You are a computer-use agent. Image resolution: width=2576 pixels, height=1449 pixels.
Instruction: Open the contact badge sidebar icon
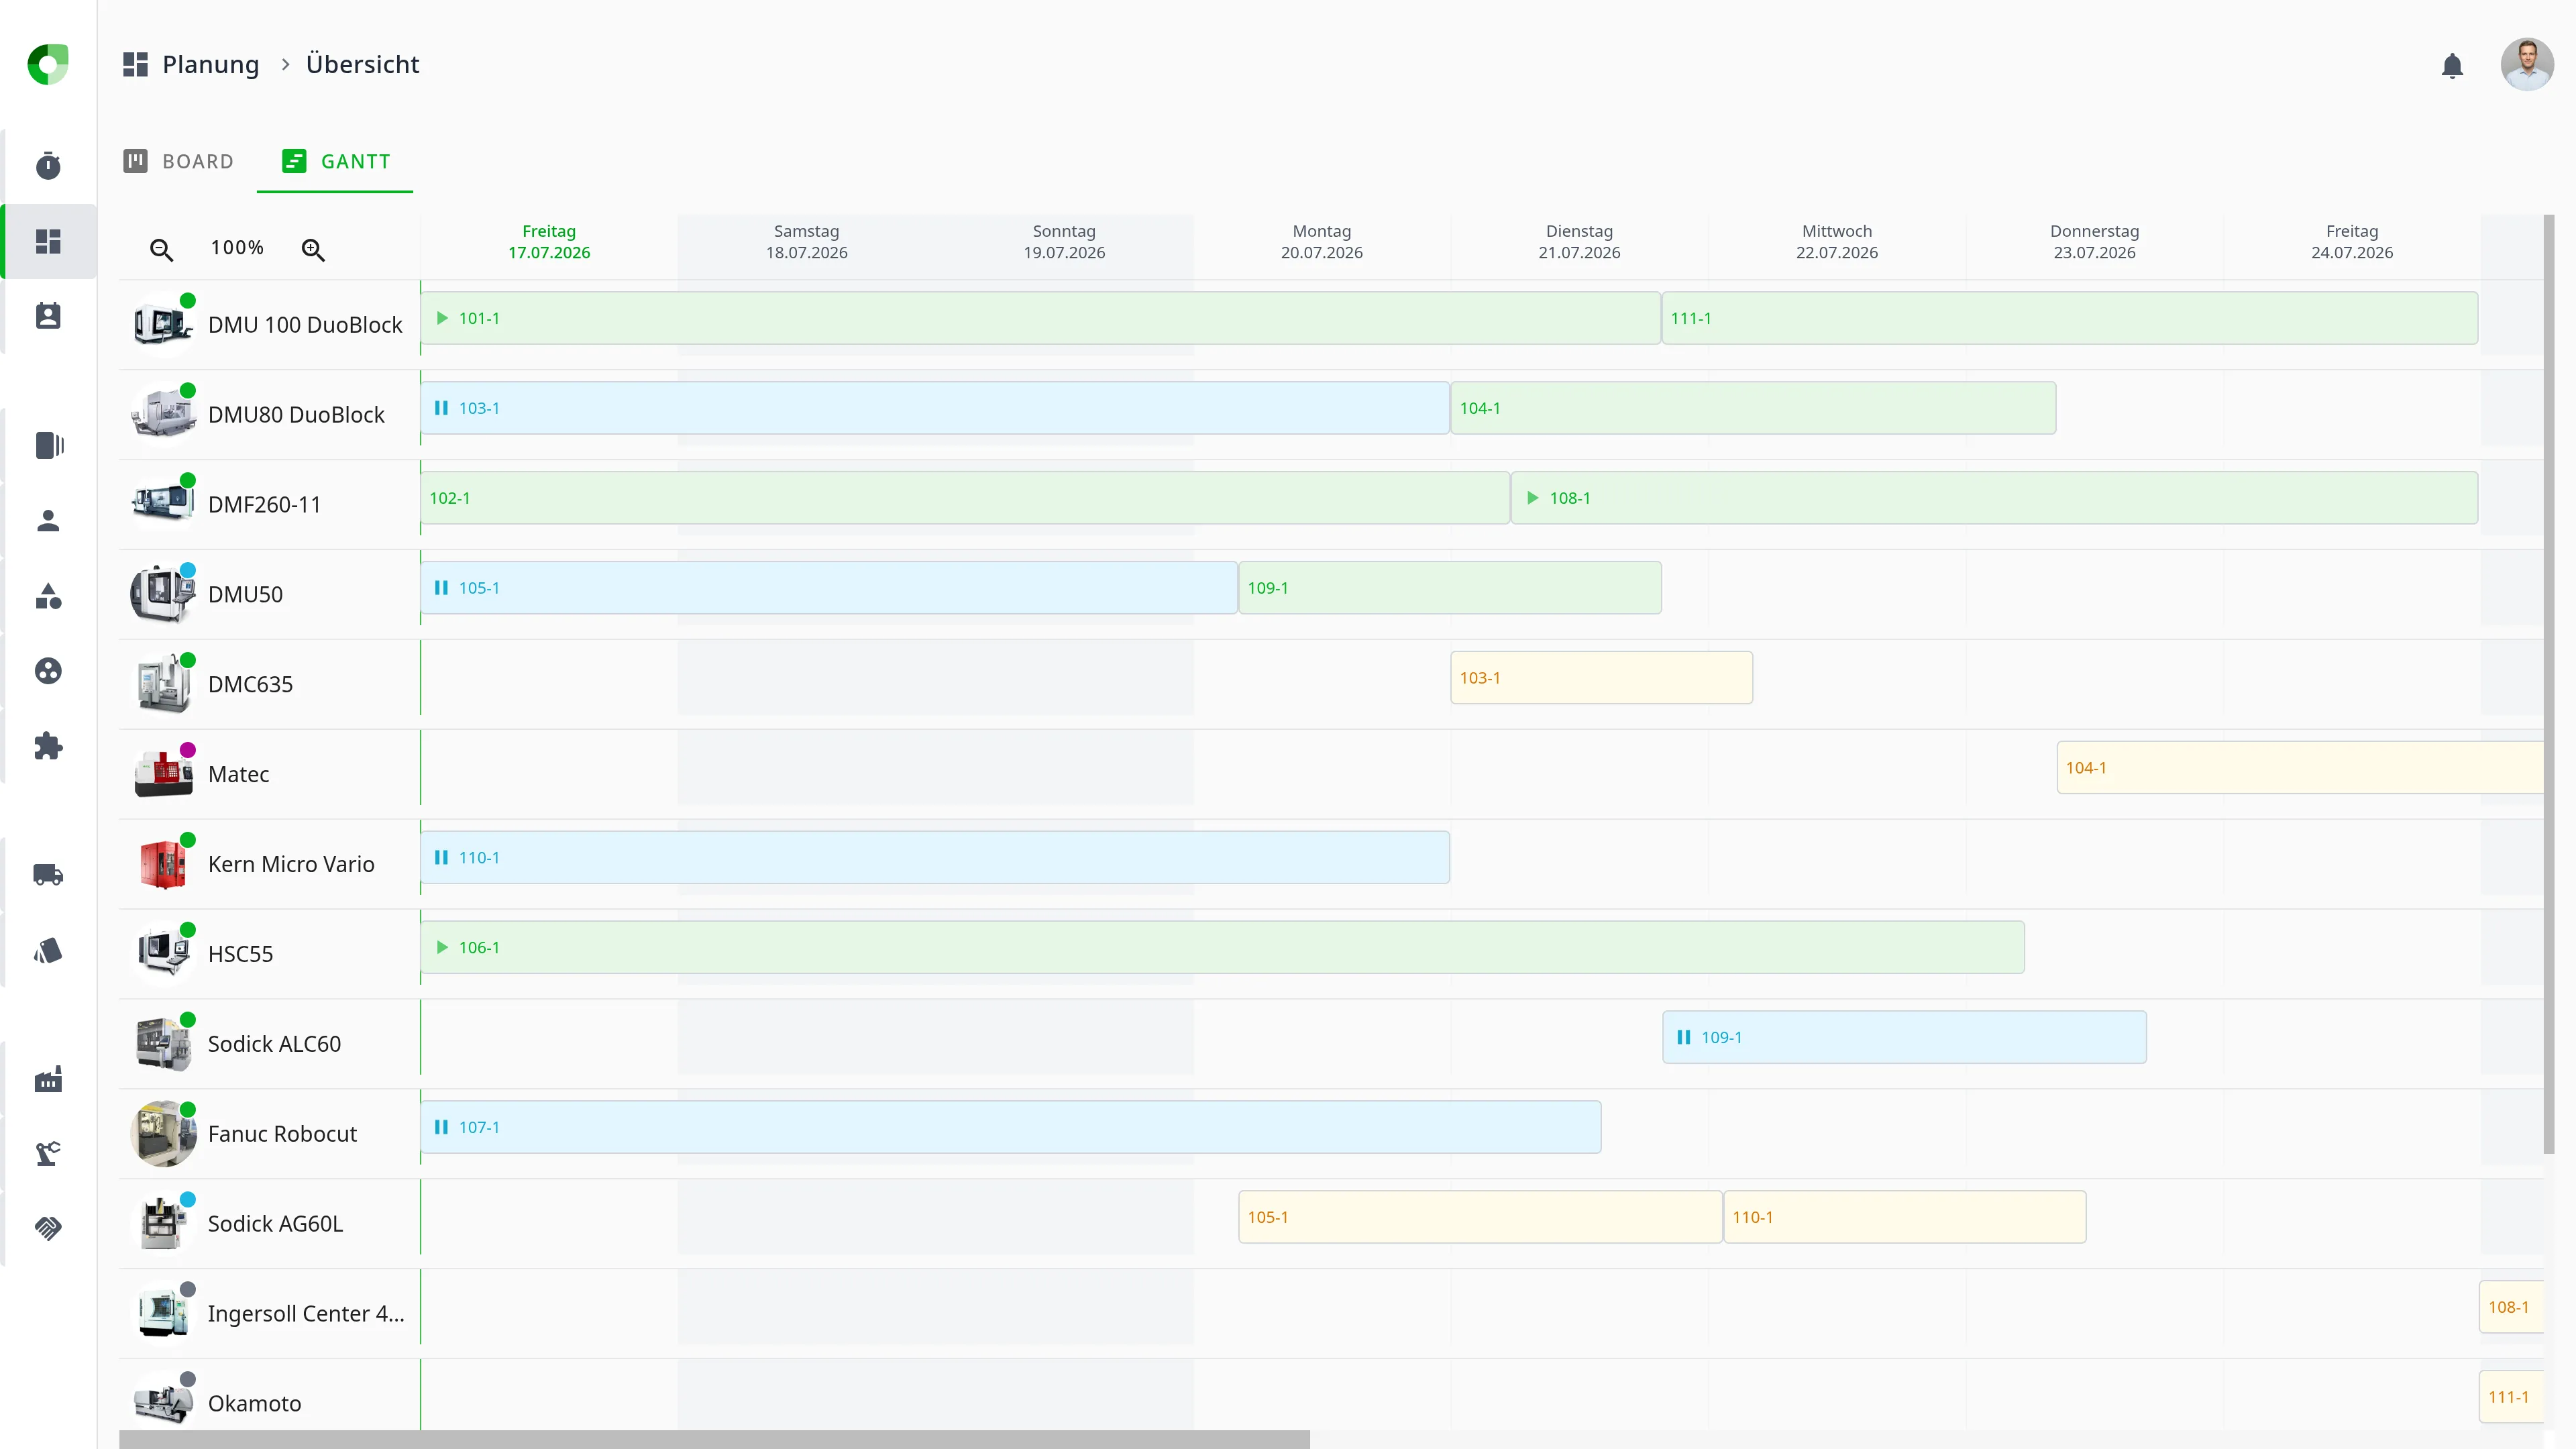click(x=48, y=316)
